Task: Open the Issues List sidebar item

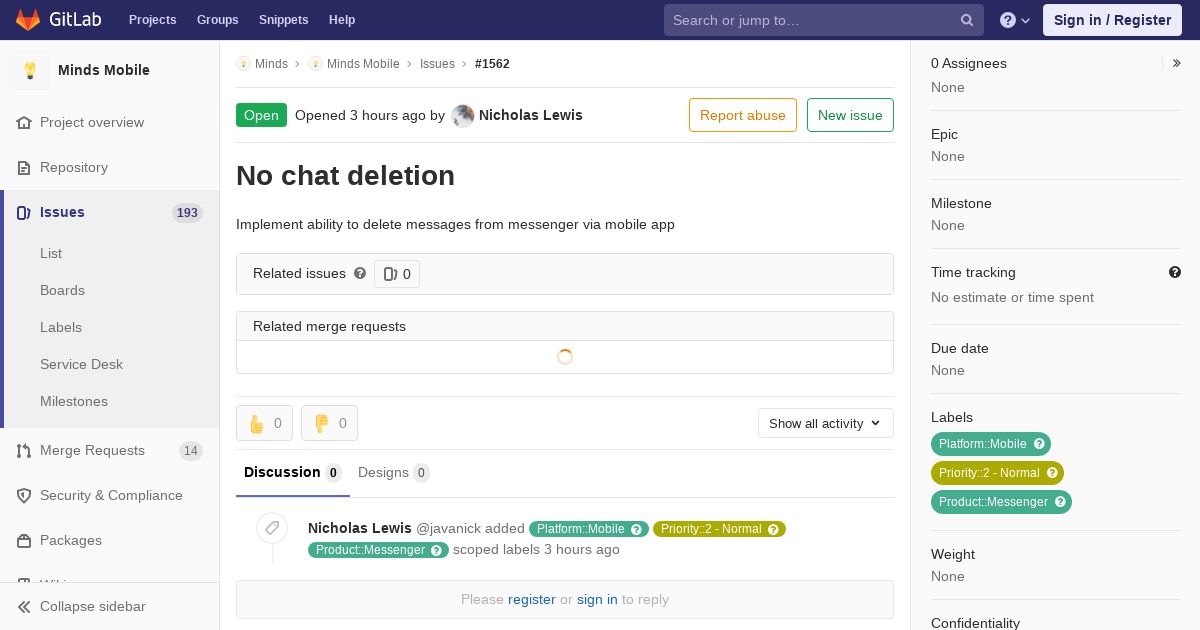Action: (x=51, y=253)
